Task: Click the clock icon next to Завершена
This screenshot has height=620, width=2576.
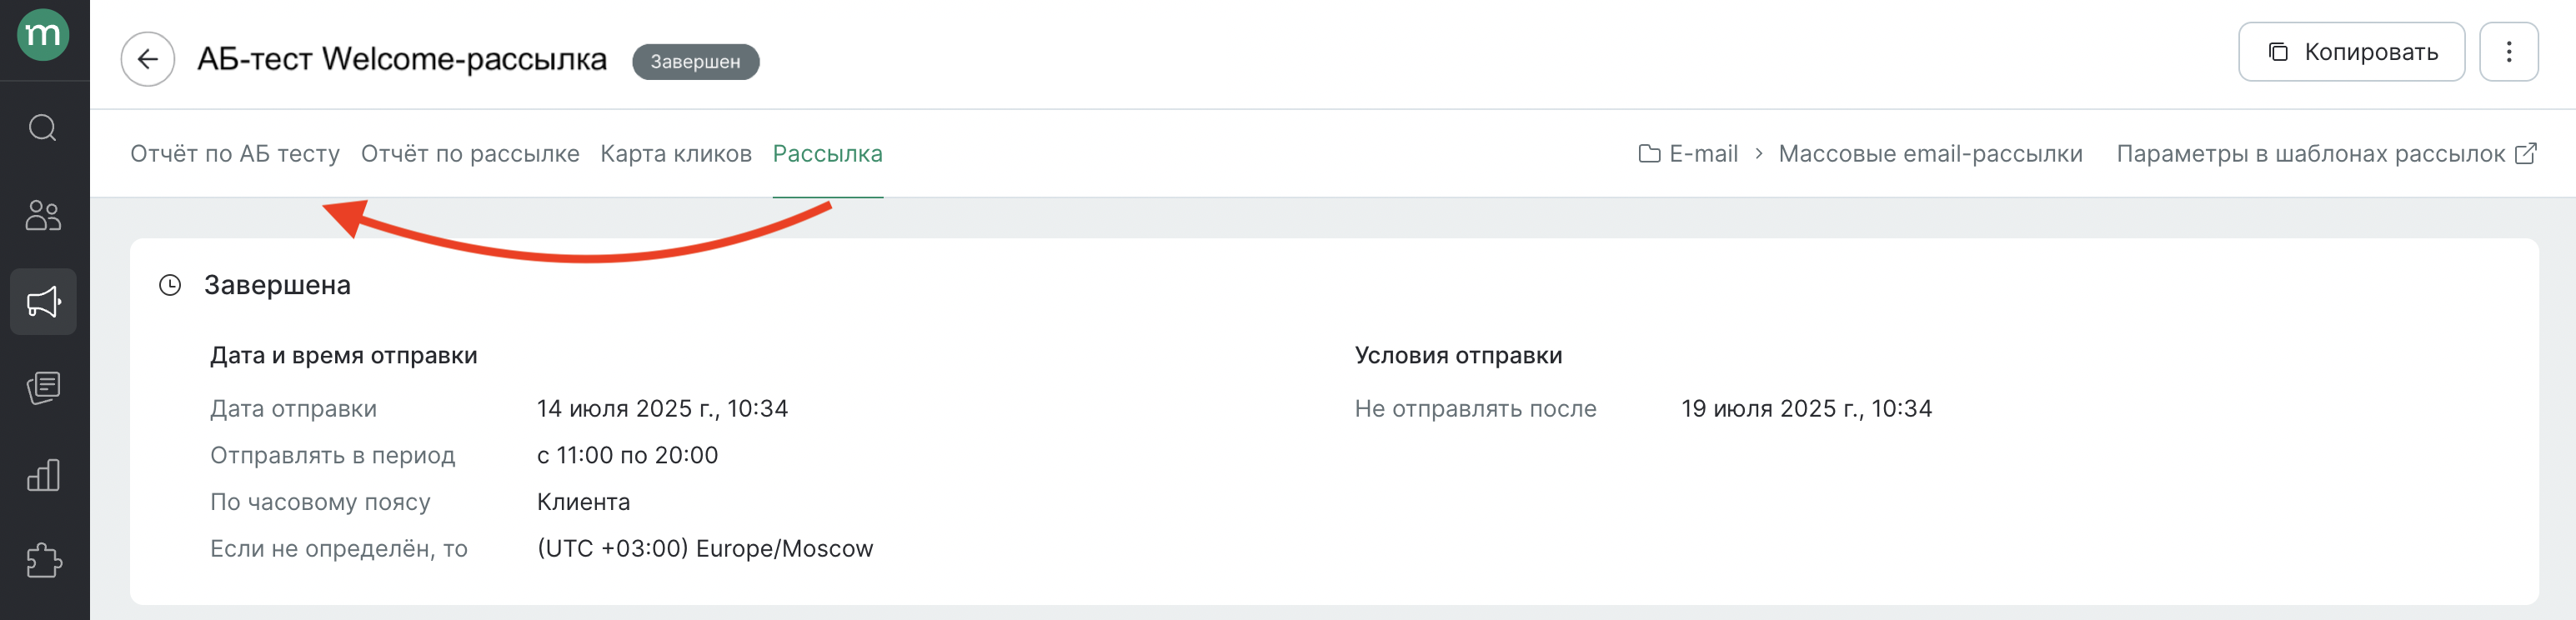Action: click(x=170, y=285)
